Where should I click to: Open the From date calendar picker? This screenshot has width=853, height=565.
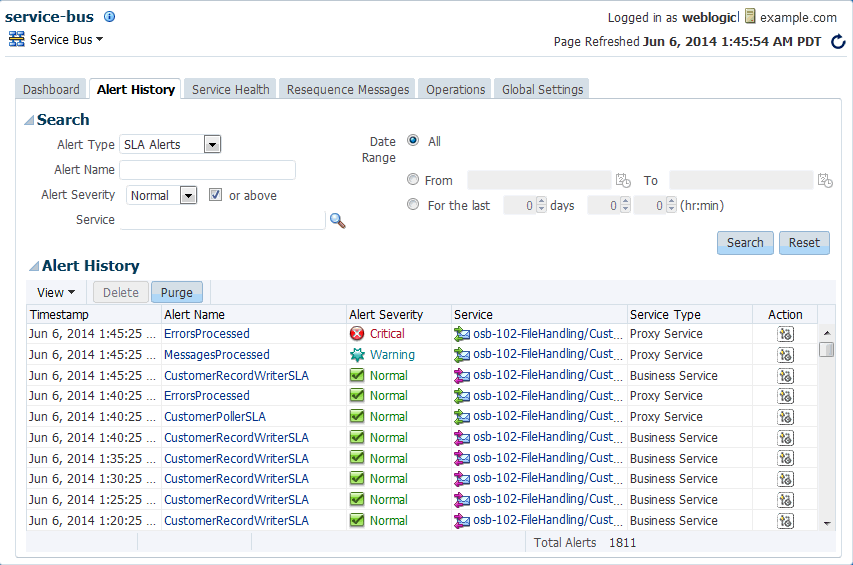point(623,180)
